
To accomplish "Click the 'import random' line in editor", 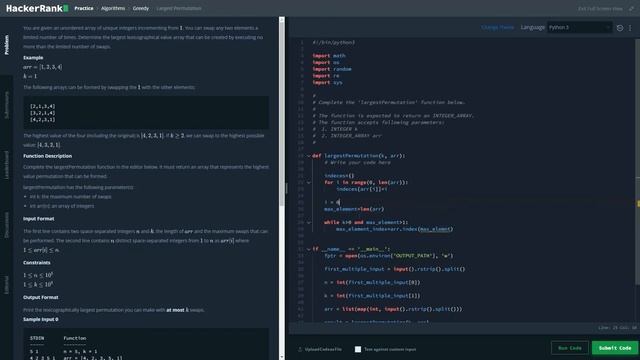I will coord(332,69).
